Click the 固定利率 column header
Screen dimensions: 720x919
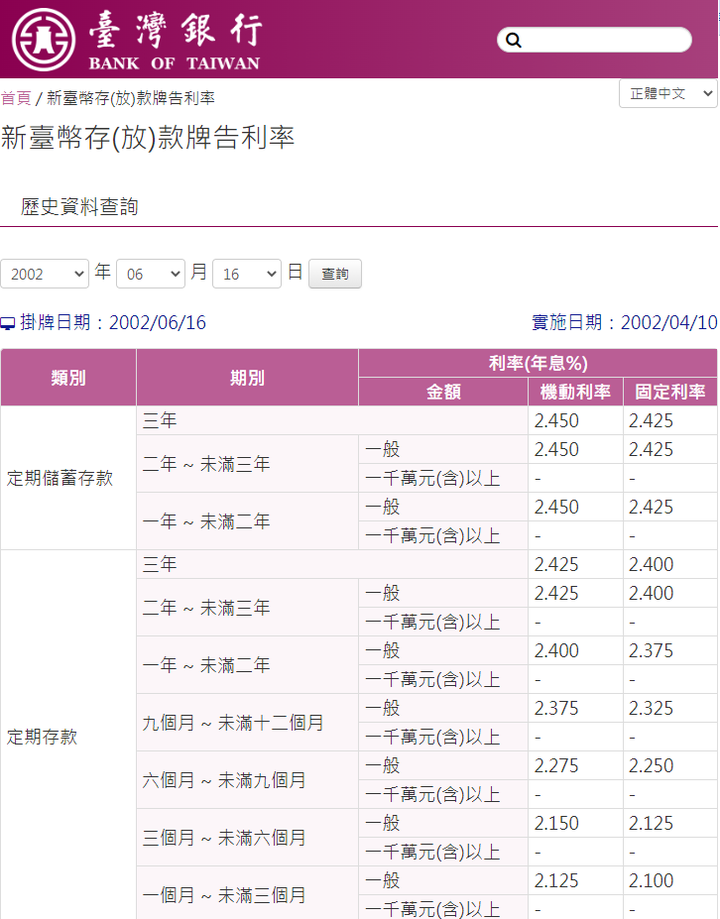[670, 392]
